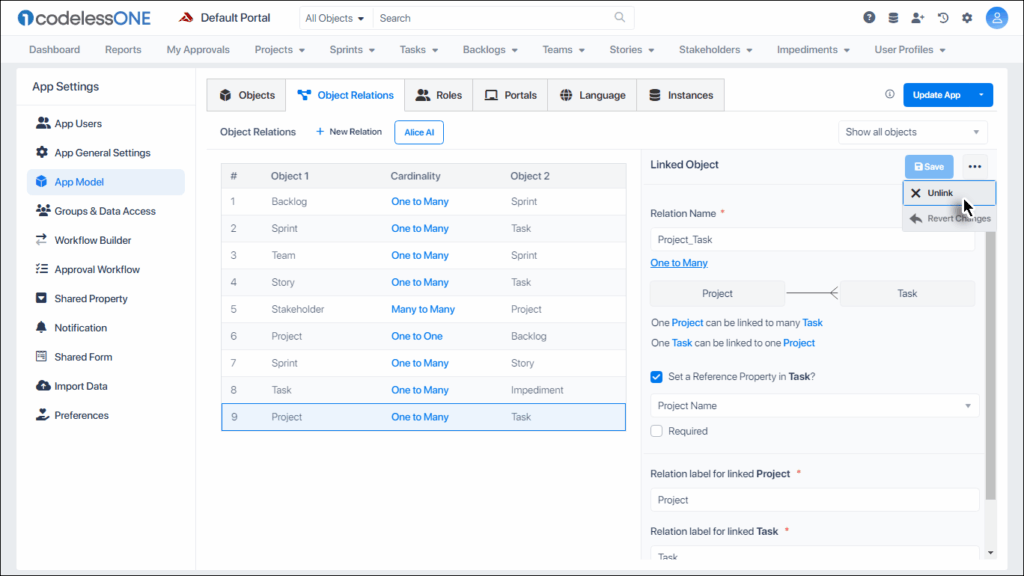Enable the Required checkbox
1024x576 pixels.
pyautogui.click(x=657, y=431)
